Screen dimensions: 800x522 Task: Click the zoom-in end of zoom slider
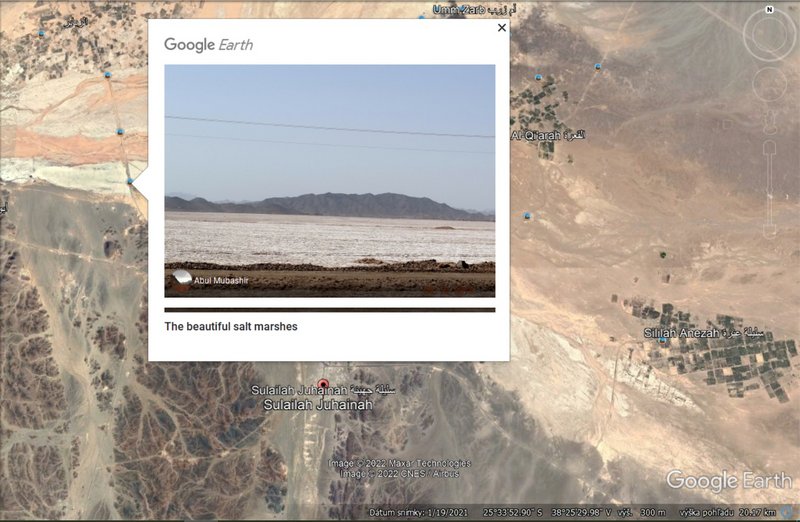[x=769, y=148]
